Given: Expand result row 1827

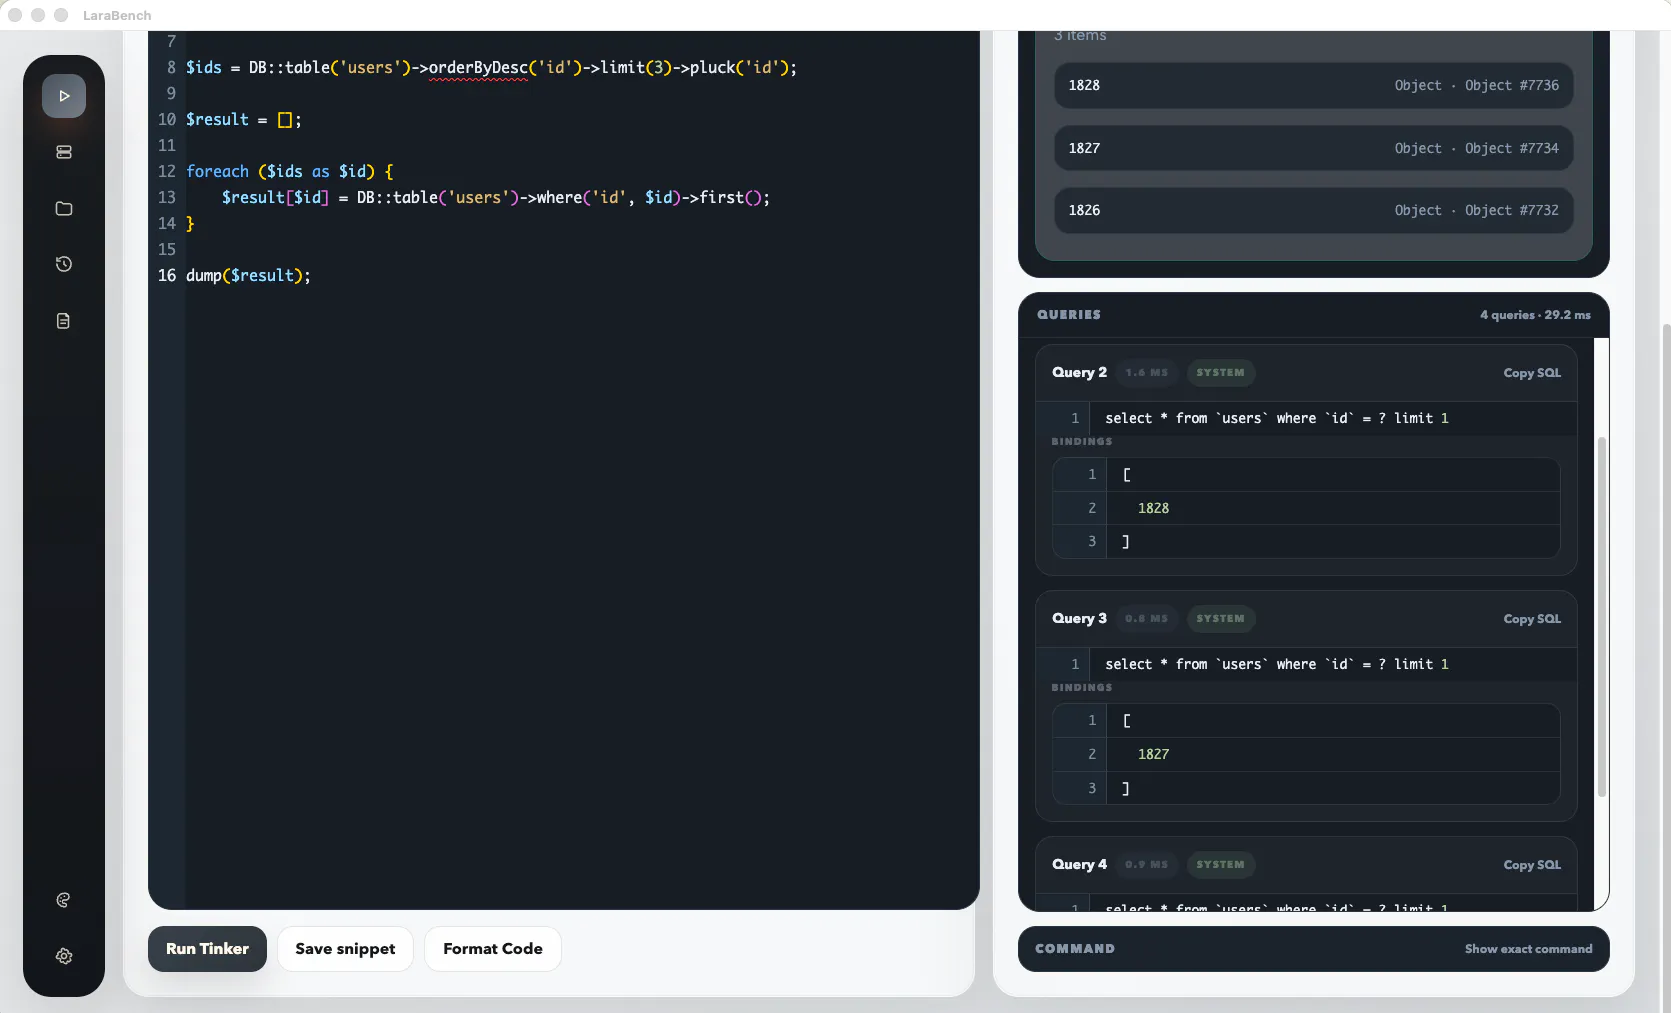Looking at the screenshot, I should pos(1313,148).
